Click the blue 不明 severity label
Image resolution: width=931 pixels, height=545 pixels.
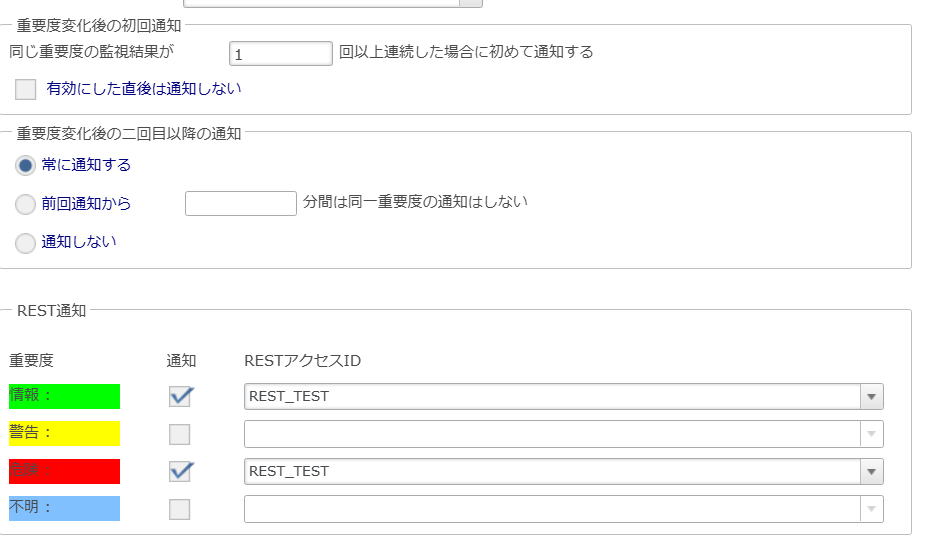[64, 508]
